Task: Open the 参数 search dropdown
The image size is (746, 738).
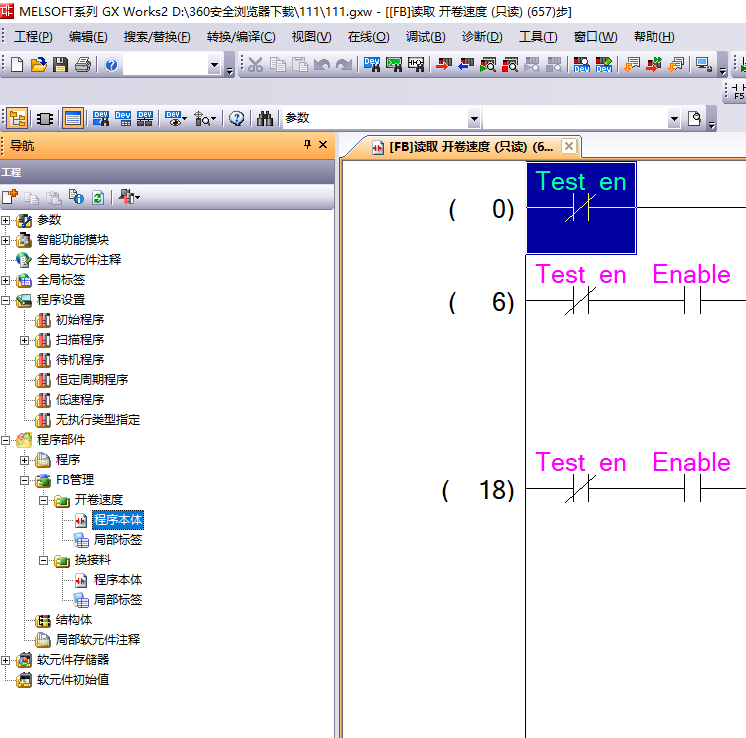Action: (673, 118)
